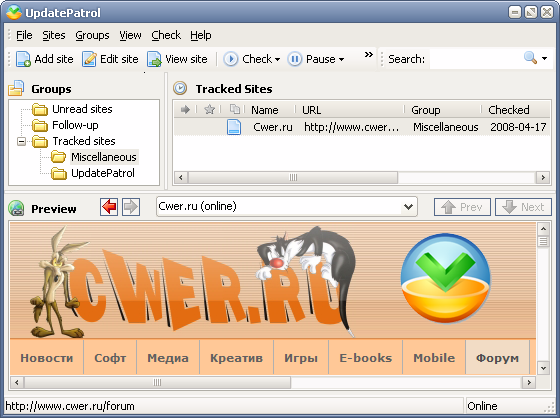Open the Check dropdown arrow
The image size is (560, 418).
coord(278,60)
